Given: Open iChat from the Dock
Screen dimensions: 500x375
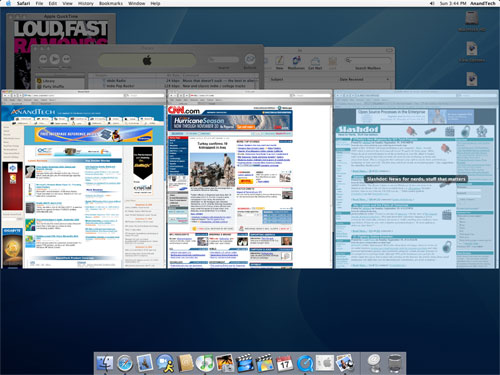Looking at the screenshot, I should pyautogui.click(x=165, y=363).
